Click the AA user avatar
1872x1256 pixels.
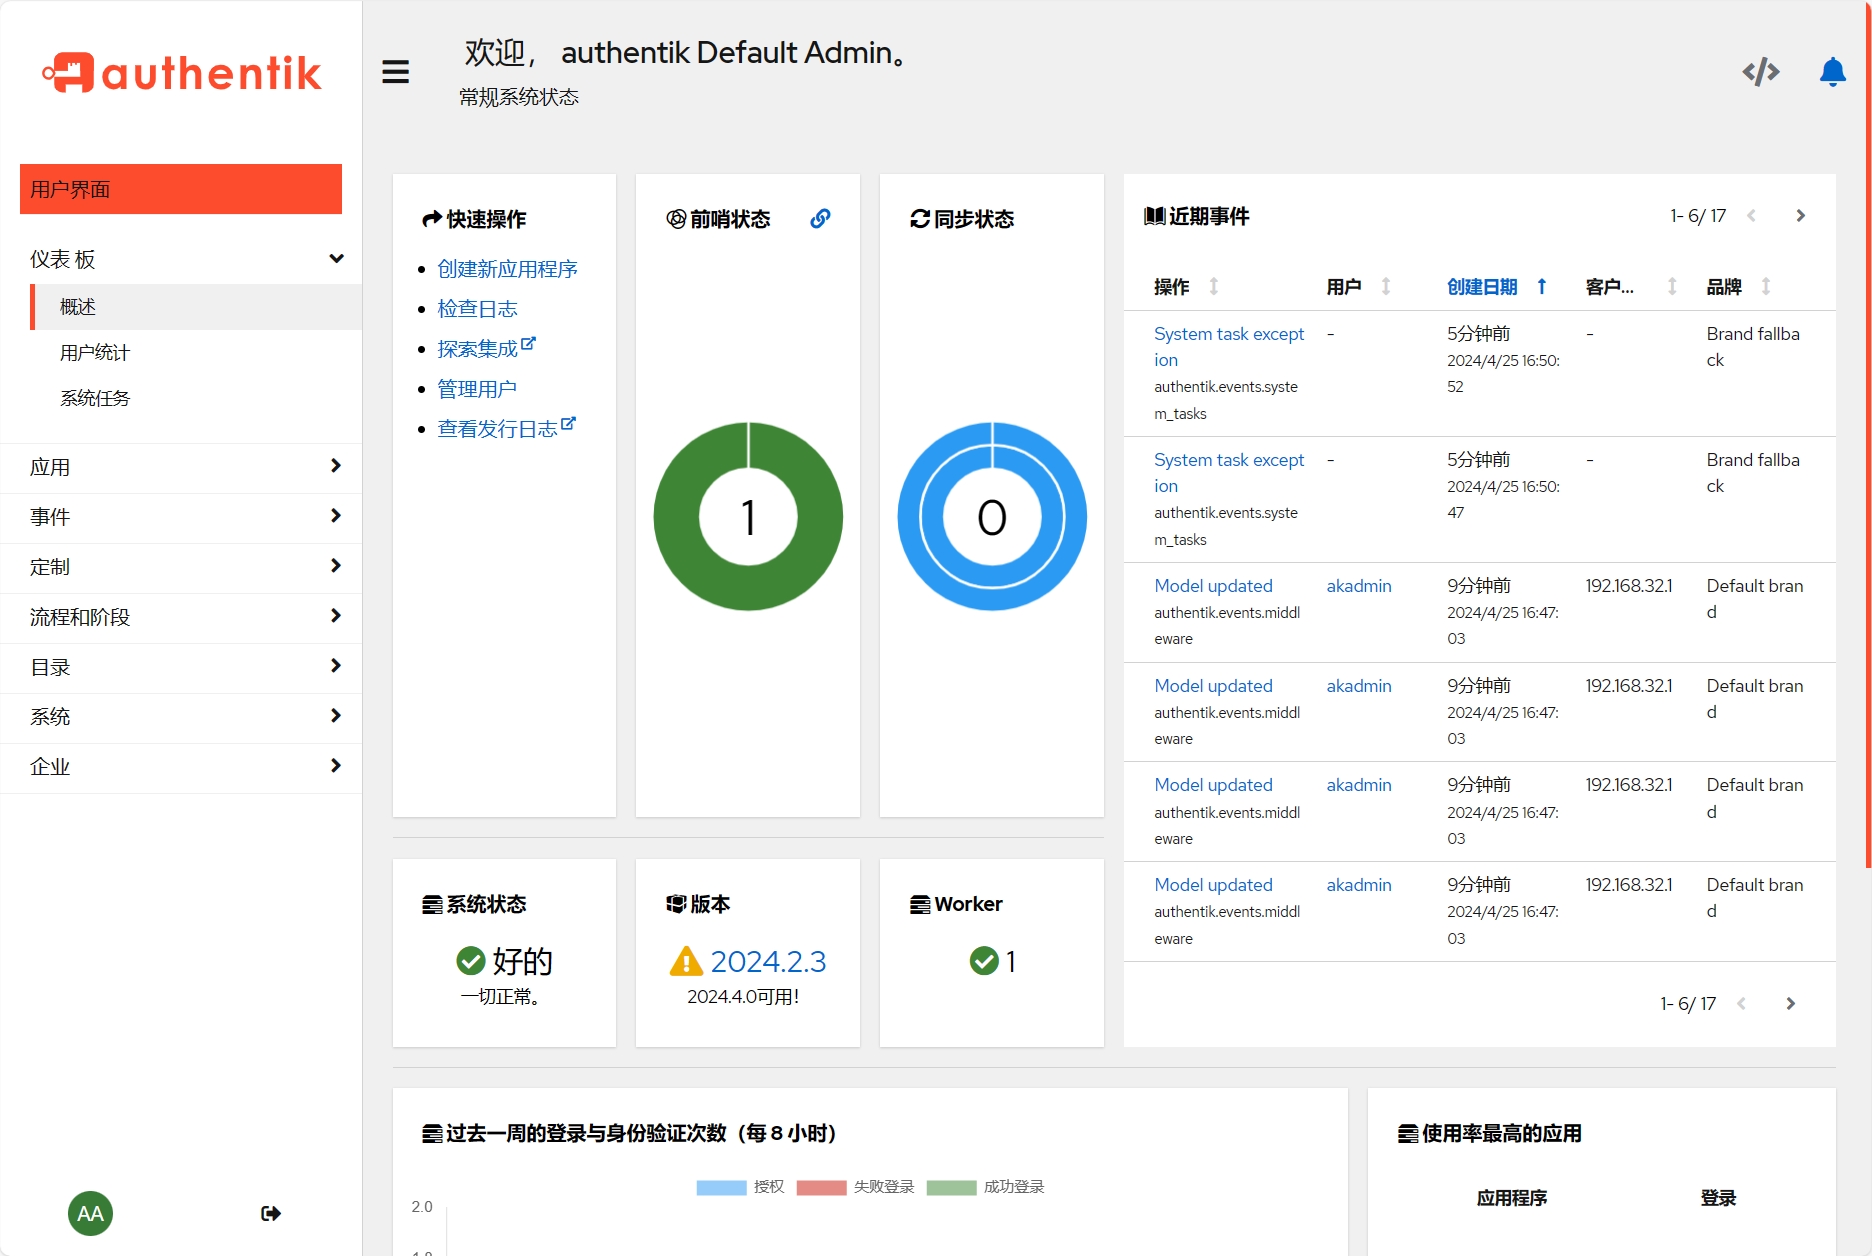(x=90, y=1213)
